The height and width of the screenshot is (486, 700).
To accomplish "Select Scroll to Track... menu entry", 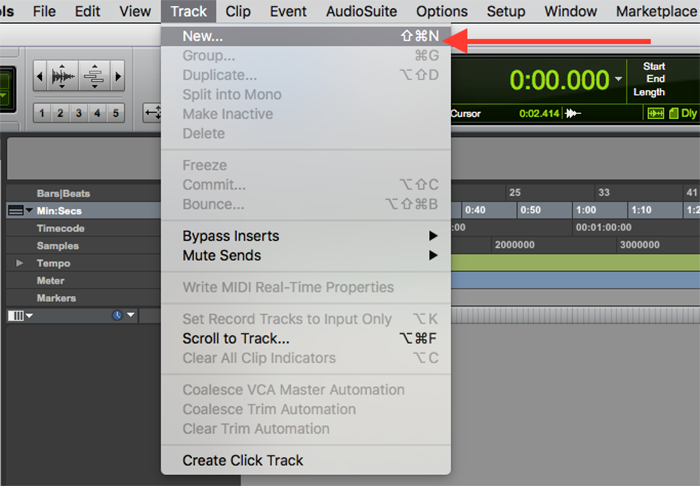I will [236, 338].
